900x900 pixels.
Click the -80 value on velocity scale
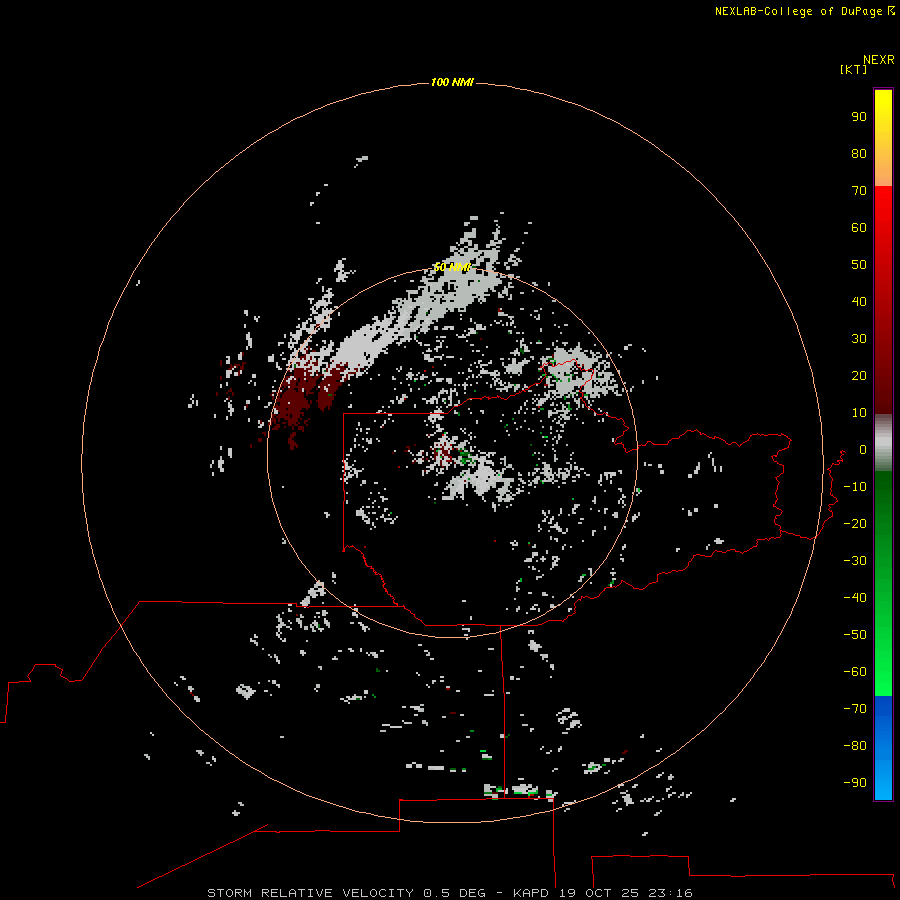coord(855,746)
